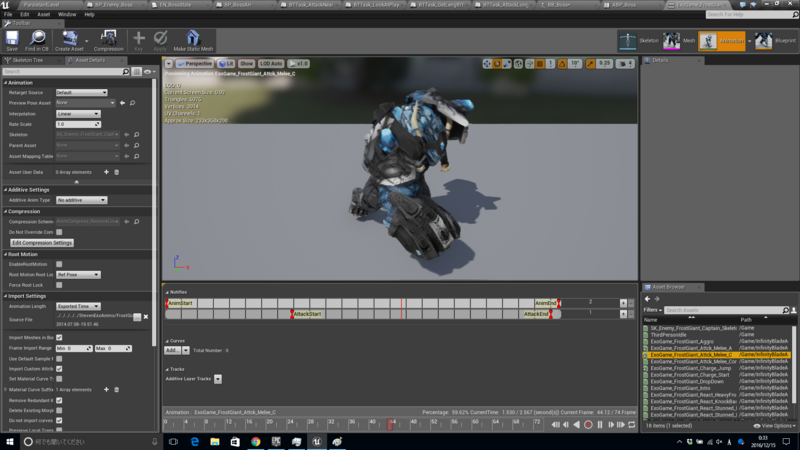Toggle rotation snap angle icon

[562, 64]
